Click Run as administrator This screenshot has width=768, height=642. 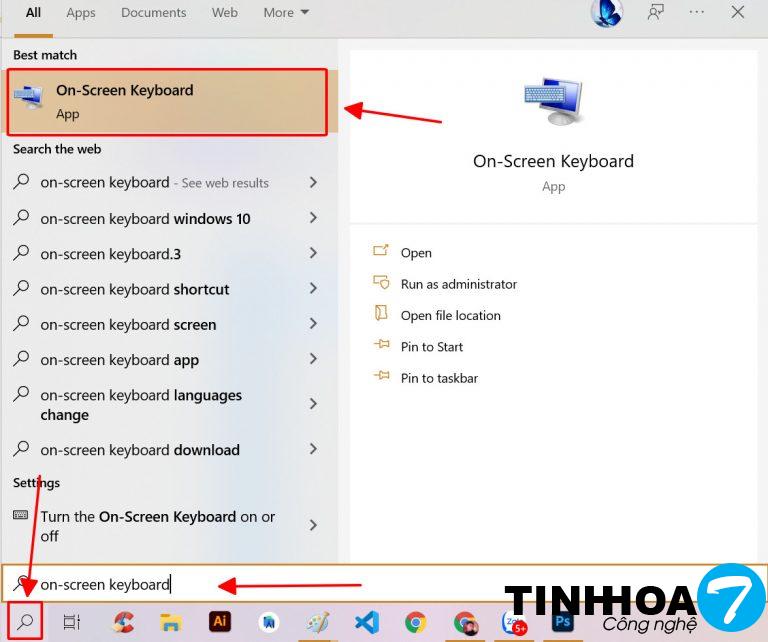[458, 284]
